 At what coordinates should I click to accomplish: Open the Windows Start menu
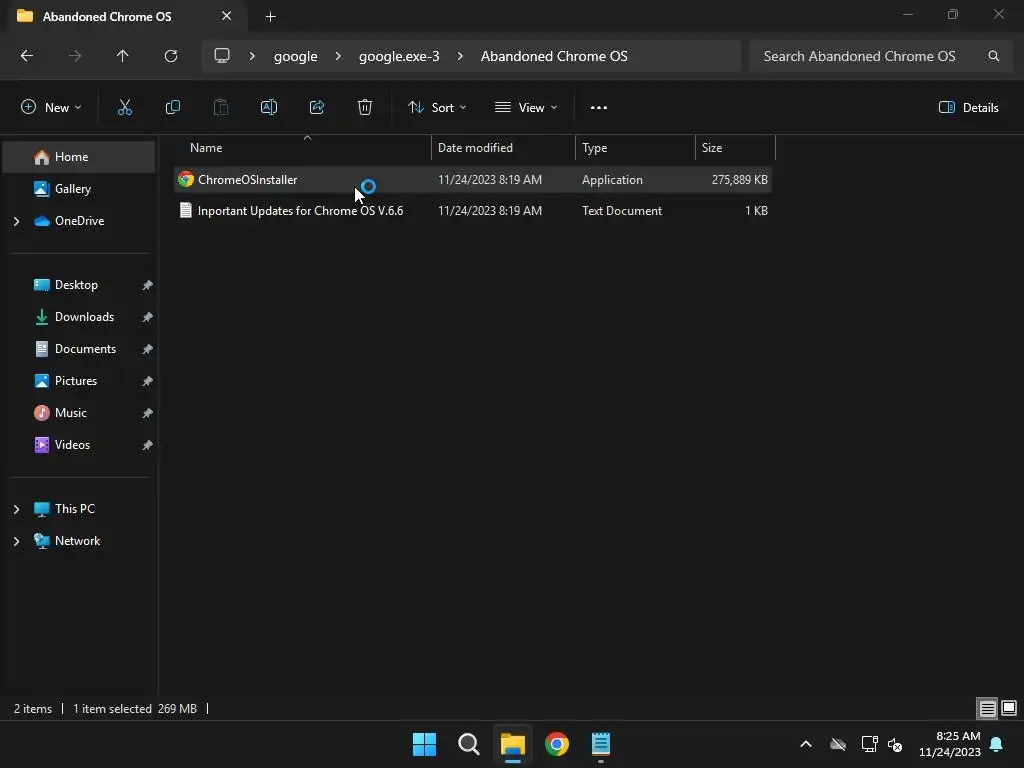[x=424, y=744]
